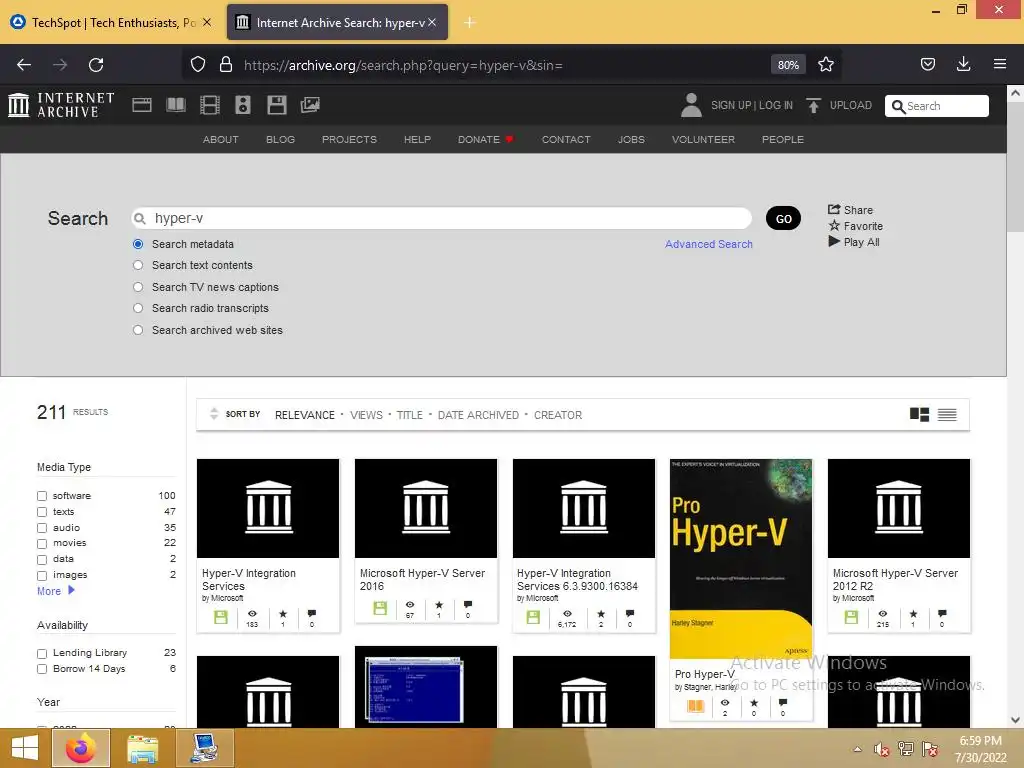Screen dimensions: 1024x768
Task: Open the Pocket save icon
Action: 927,64
